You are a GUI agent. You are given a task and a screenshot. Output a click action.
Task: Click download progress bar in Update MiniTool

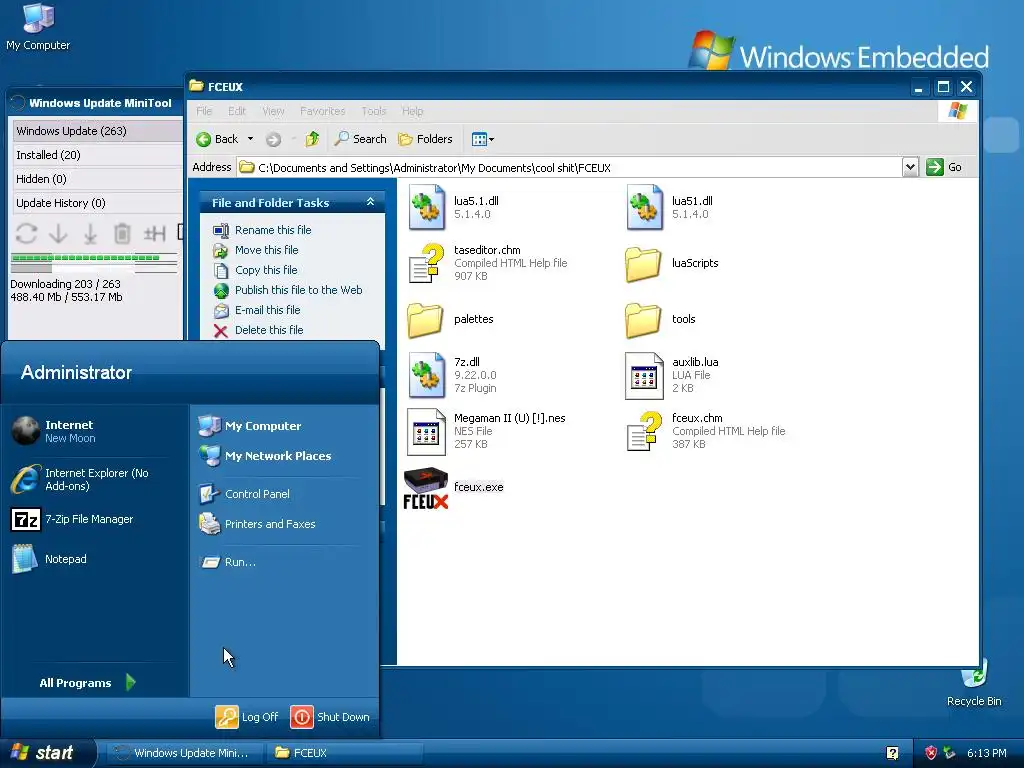[94, 258]
